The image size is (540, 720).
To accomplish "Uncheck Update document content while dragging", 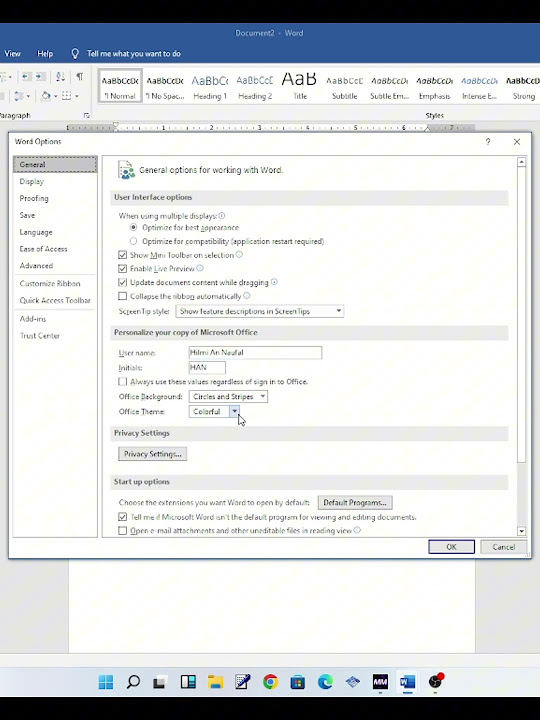I will click(122, 282).
